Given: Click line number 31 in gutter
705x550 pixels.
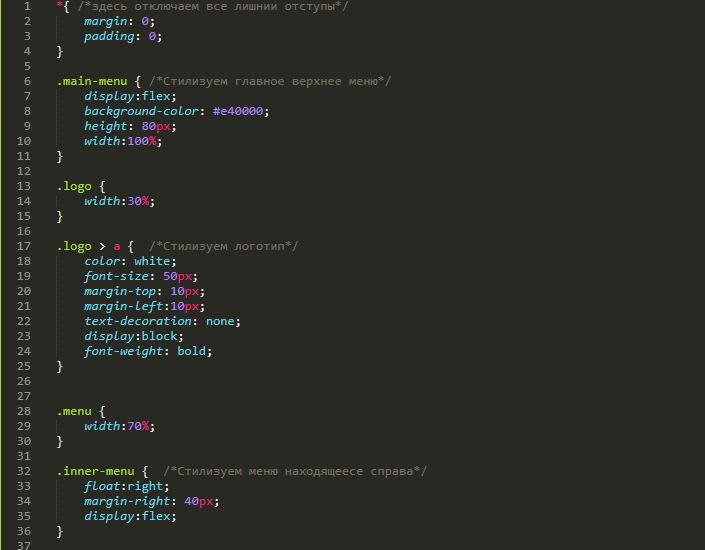Looking at the screenshot, I should [24, 456].
